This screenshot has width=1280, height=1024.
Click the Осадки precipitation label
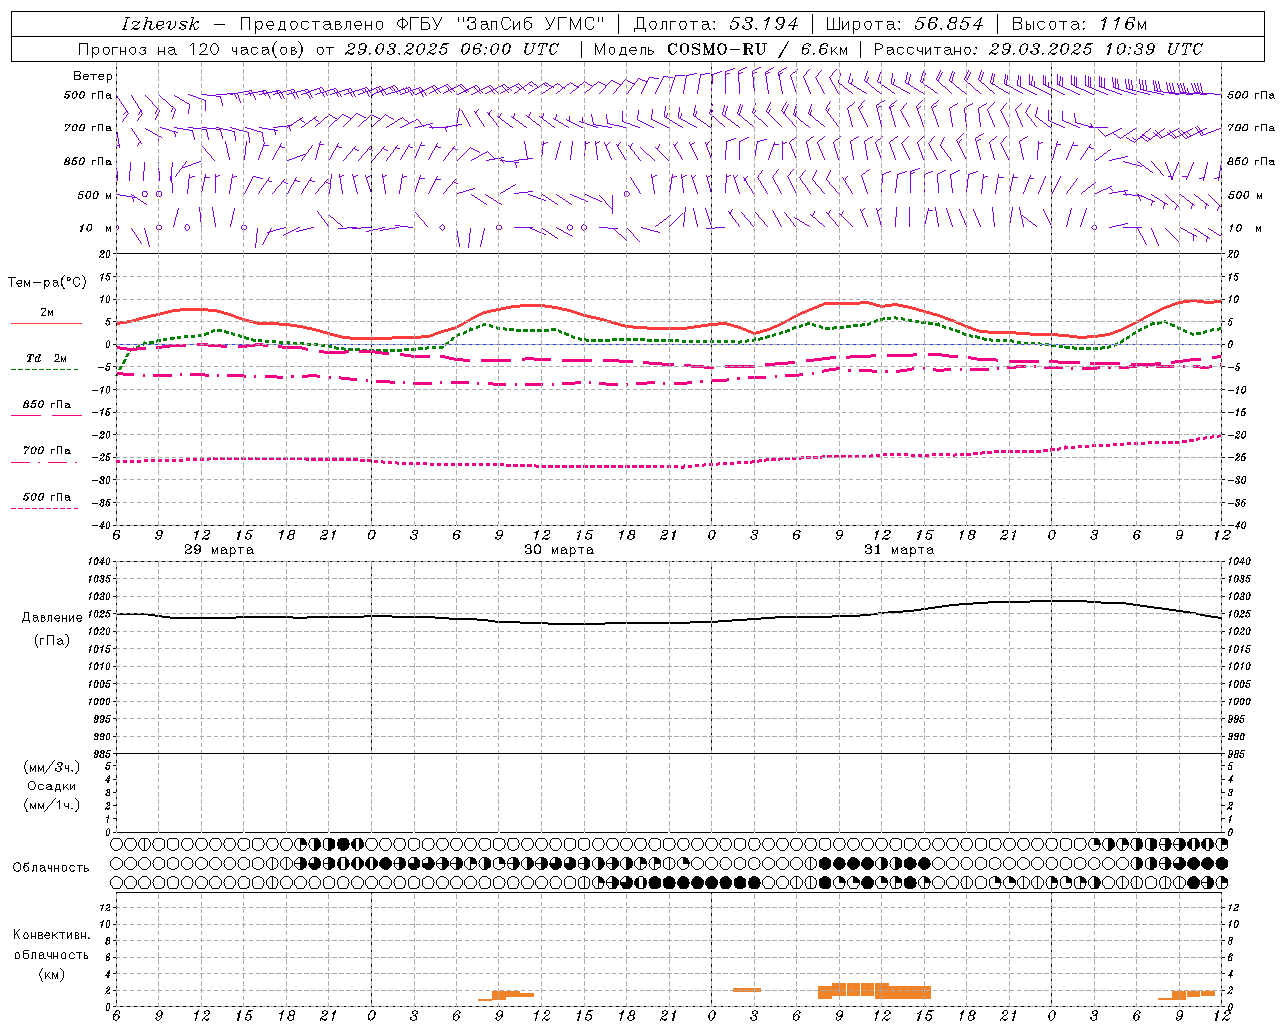(51, 786)
